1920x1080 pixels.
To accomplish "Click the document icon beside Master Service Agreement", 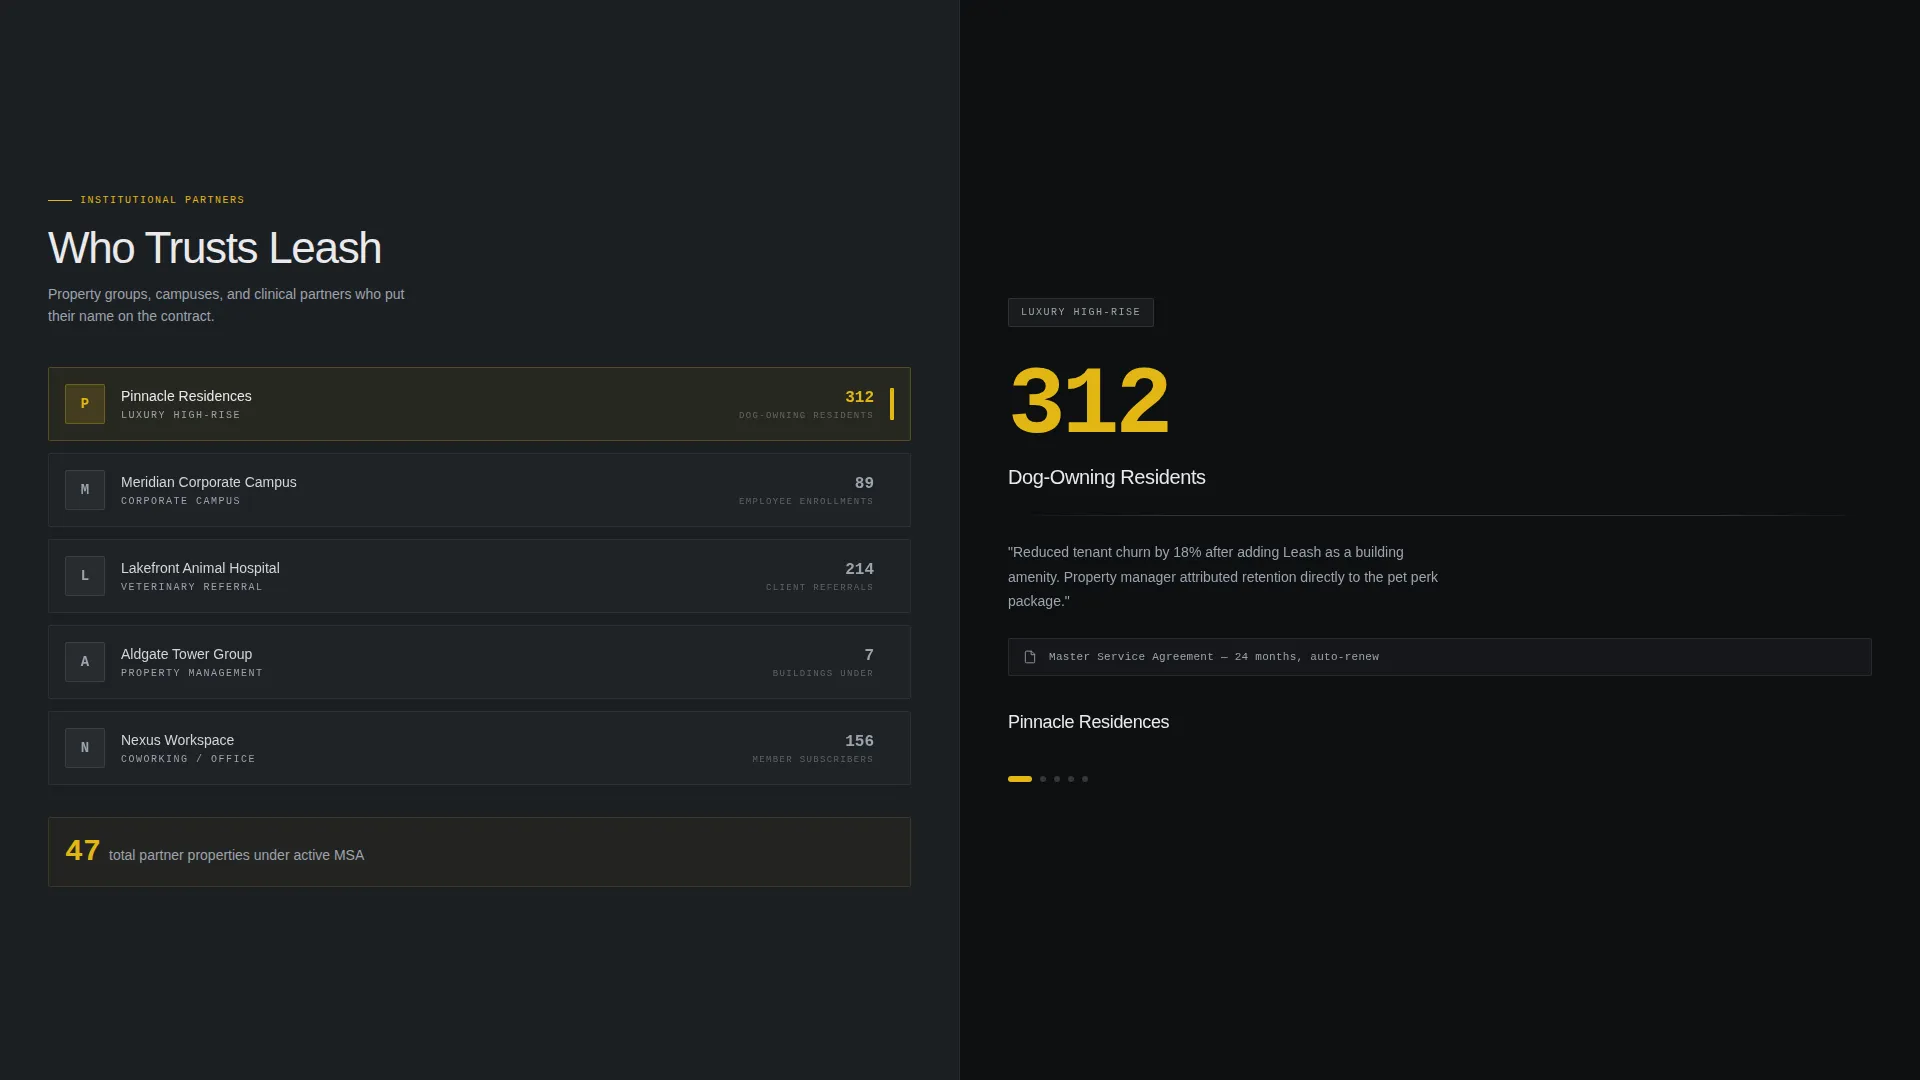I will [x=1030, y=657].
